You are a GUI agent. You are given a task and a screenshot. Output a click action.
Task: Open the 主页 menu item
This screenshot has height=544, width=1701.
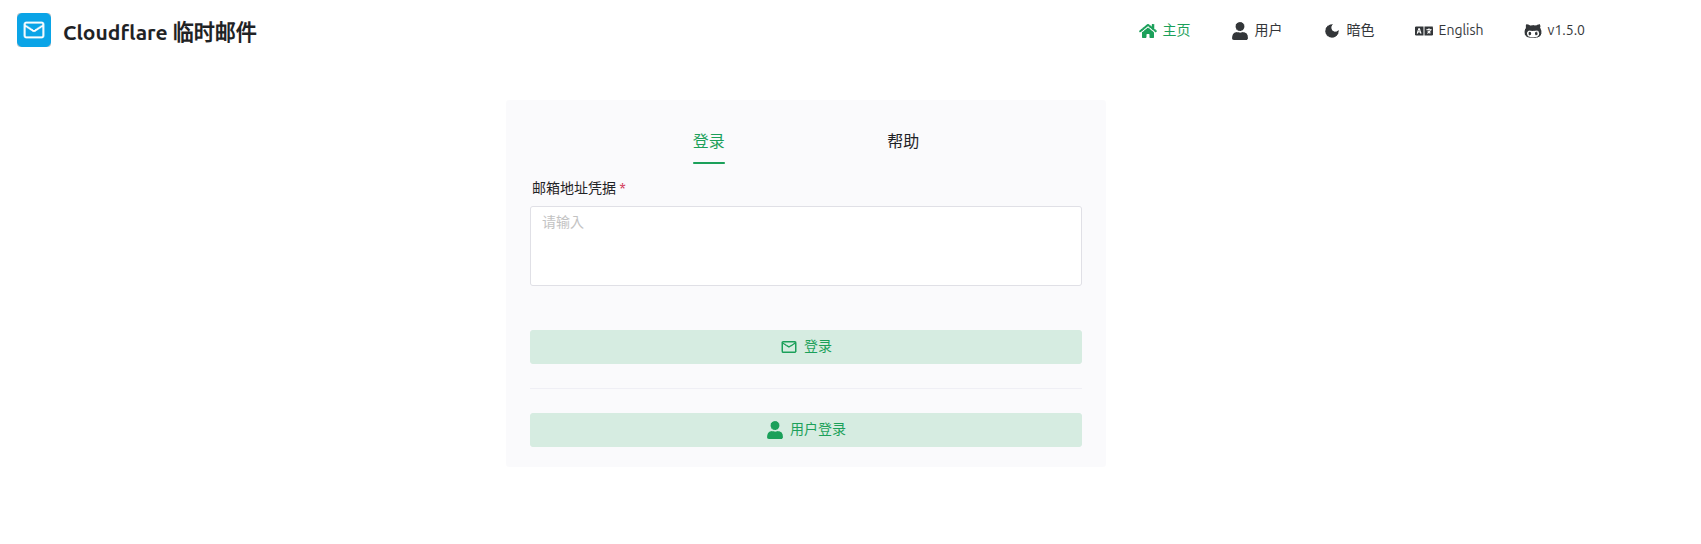point(1177,31)
